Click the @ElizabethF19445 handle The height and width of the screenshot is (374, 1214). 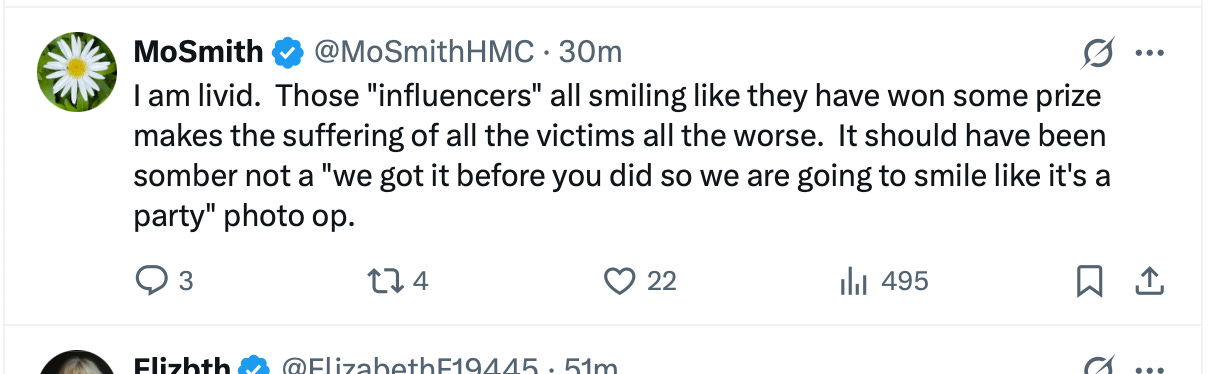pos(411,367)
